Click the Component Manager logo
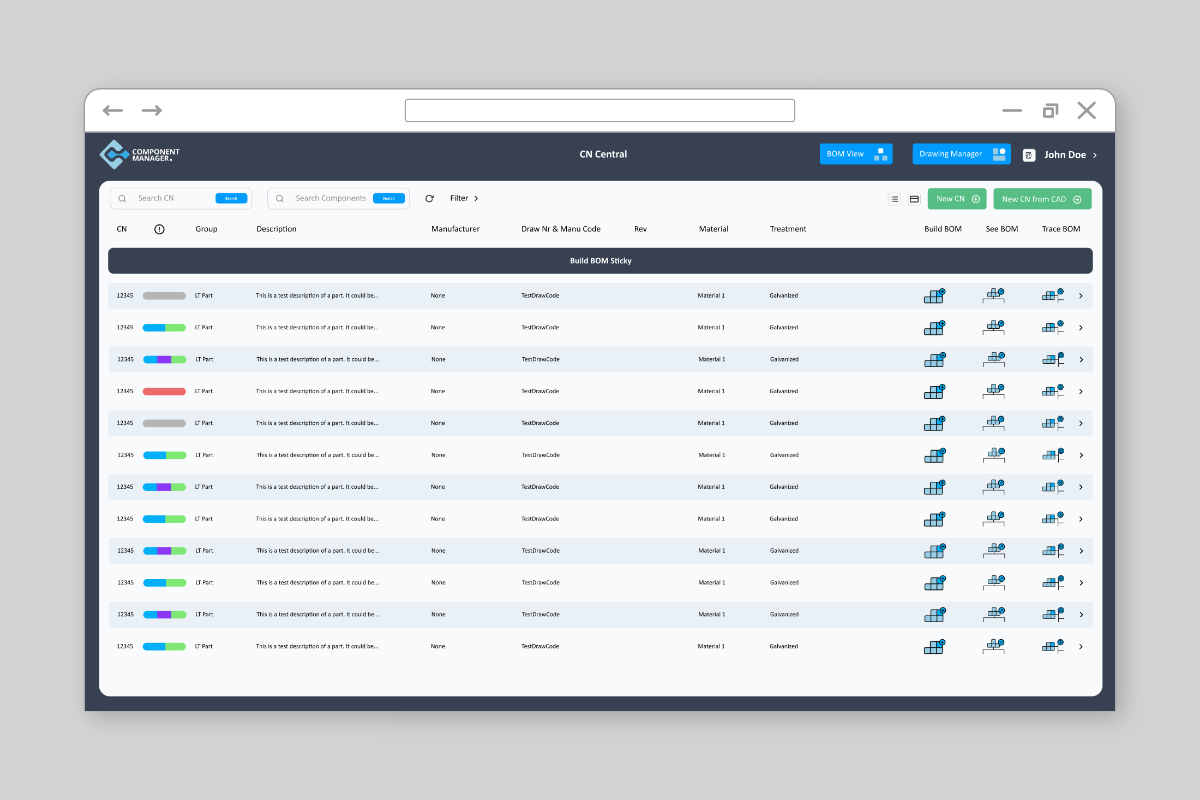 pos(140,154)
